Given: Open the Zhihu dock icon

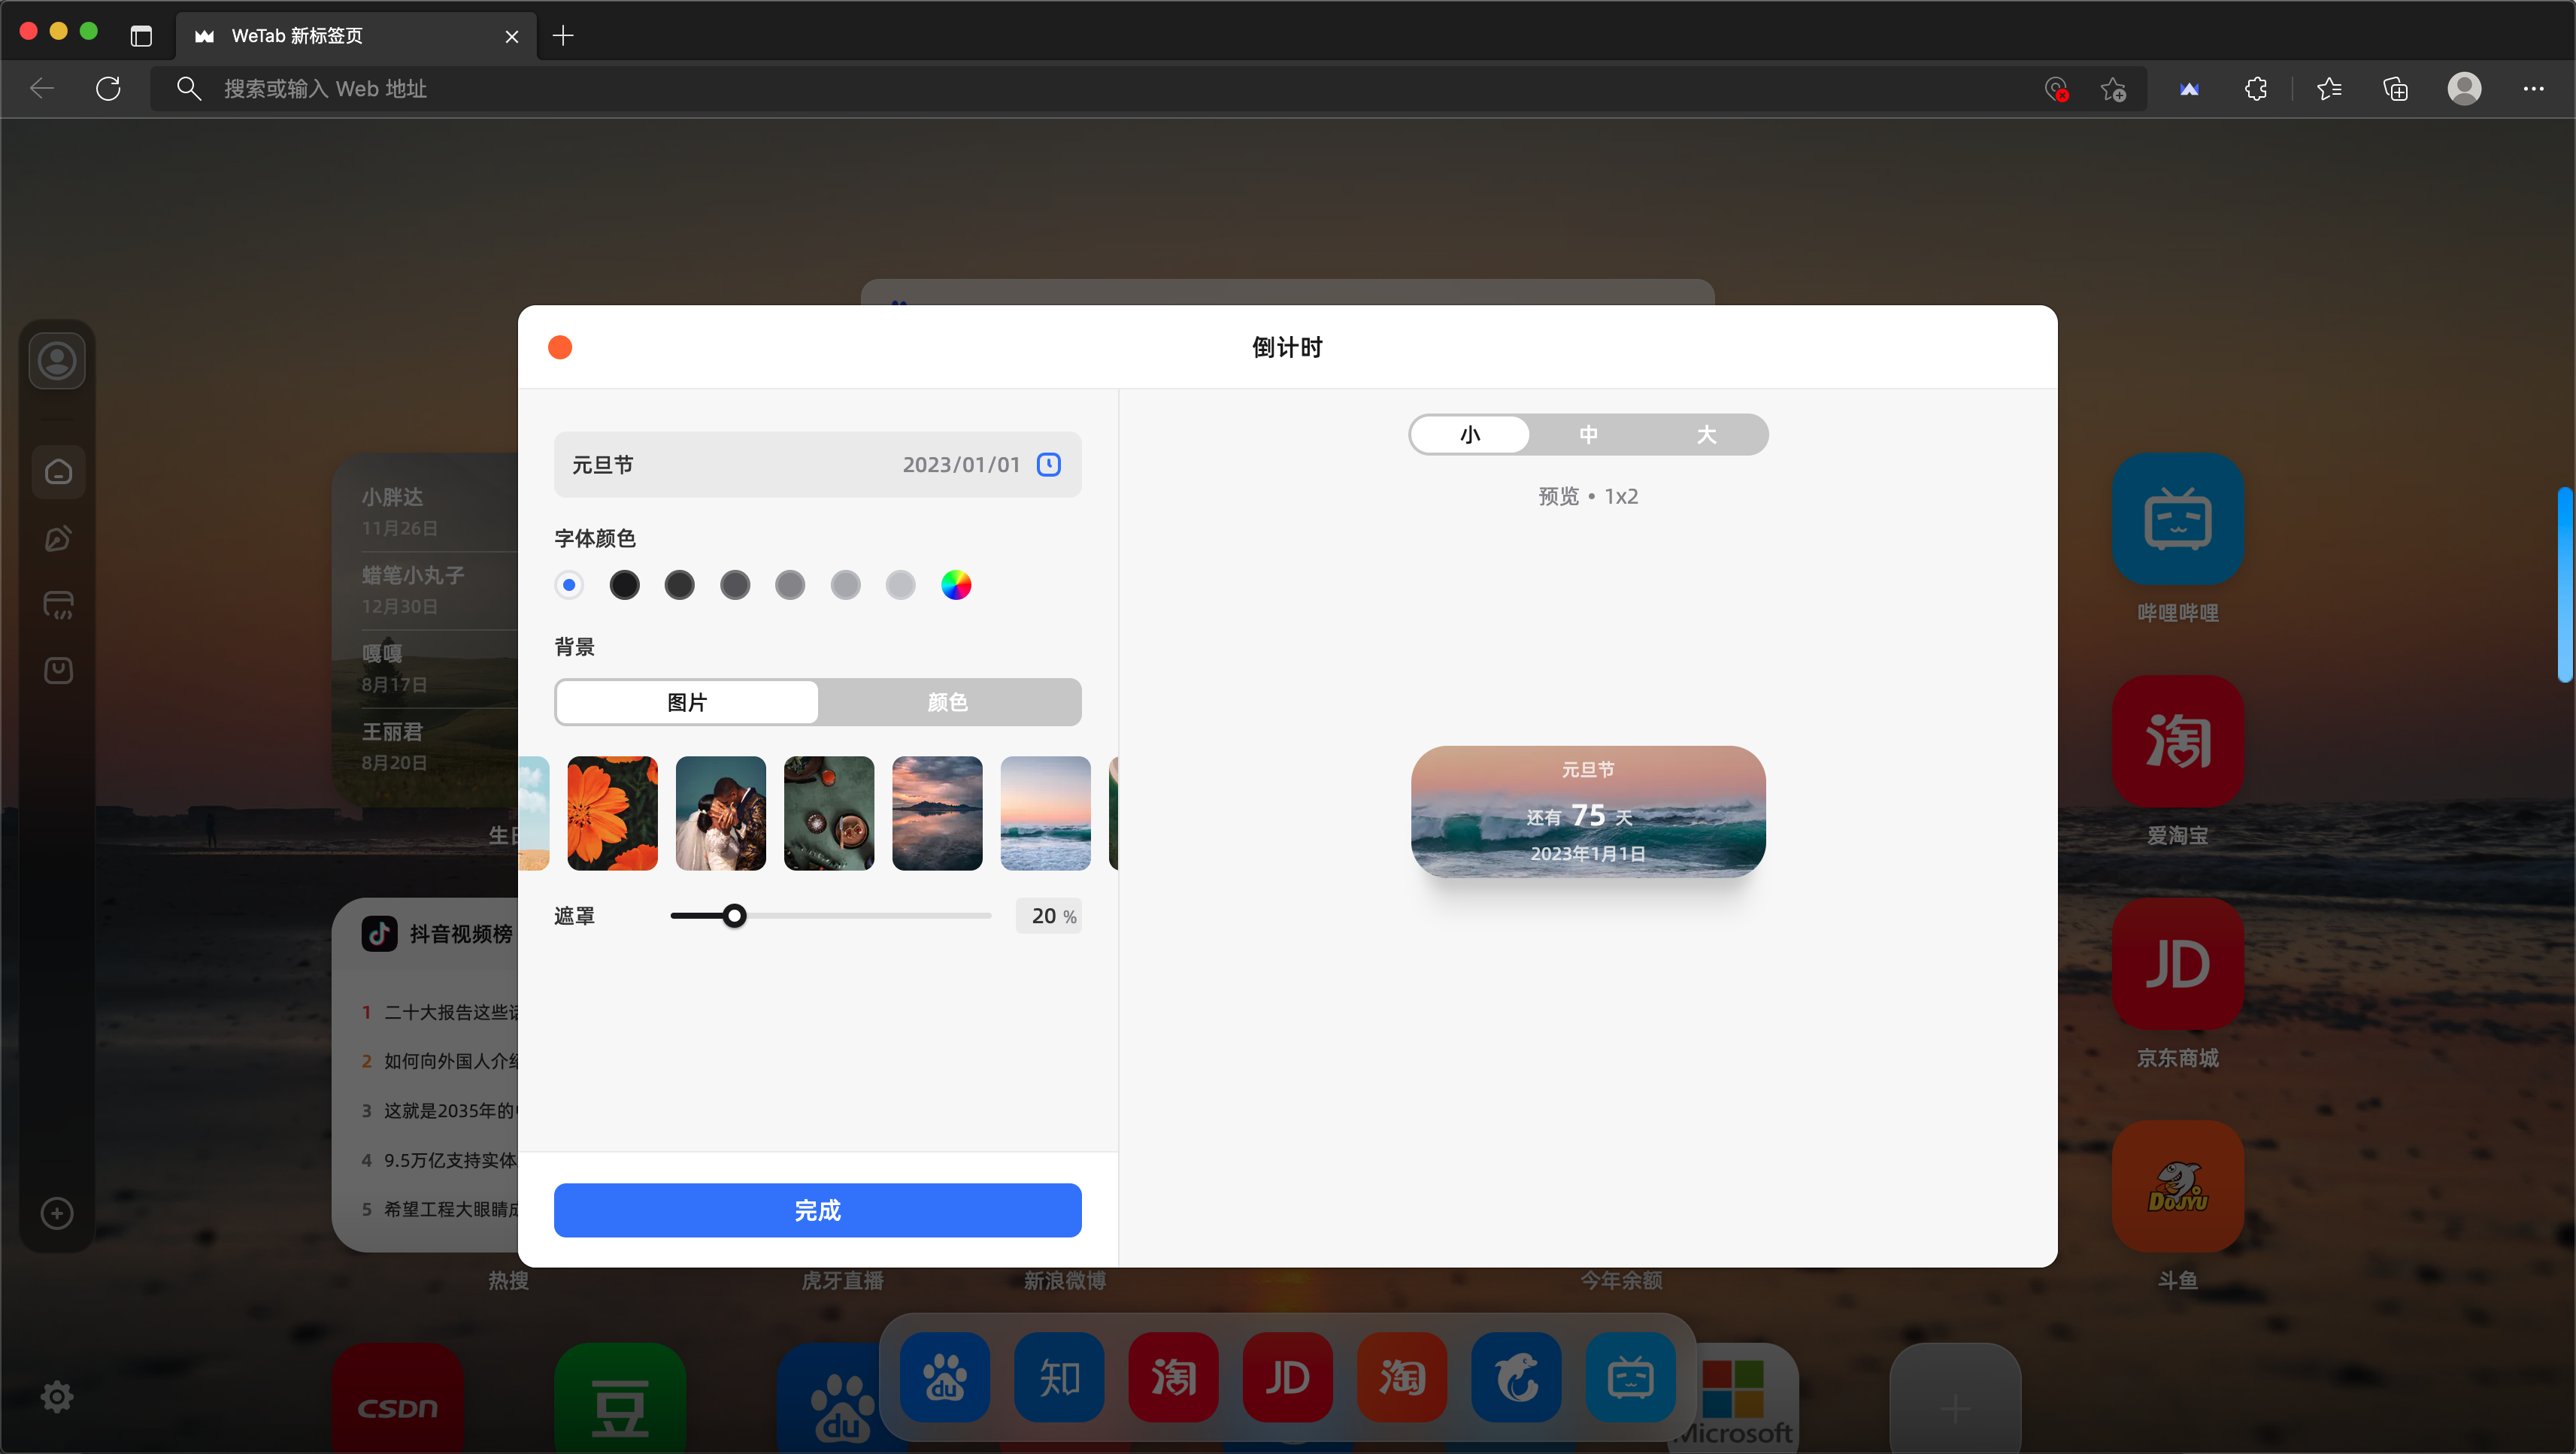Looking at the screenshot, I should coord(1059,1378).
